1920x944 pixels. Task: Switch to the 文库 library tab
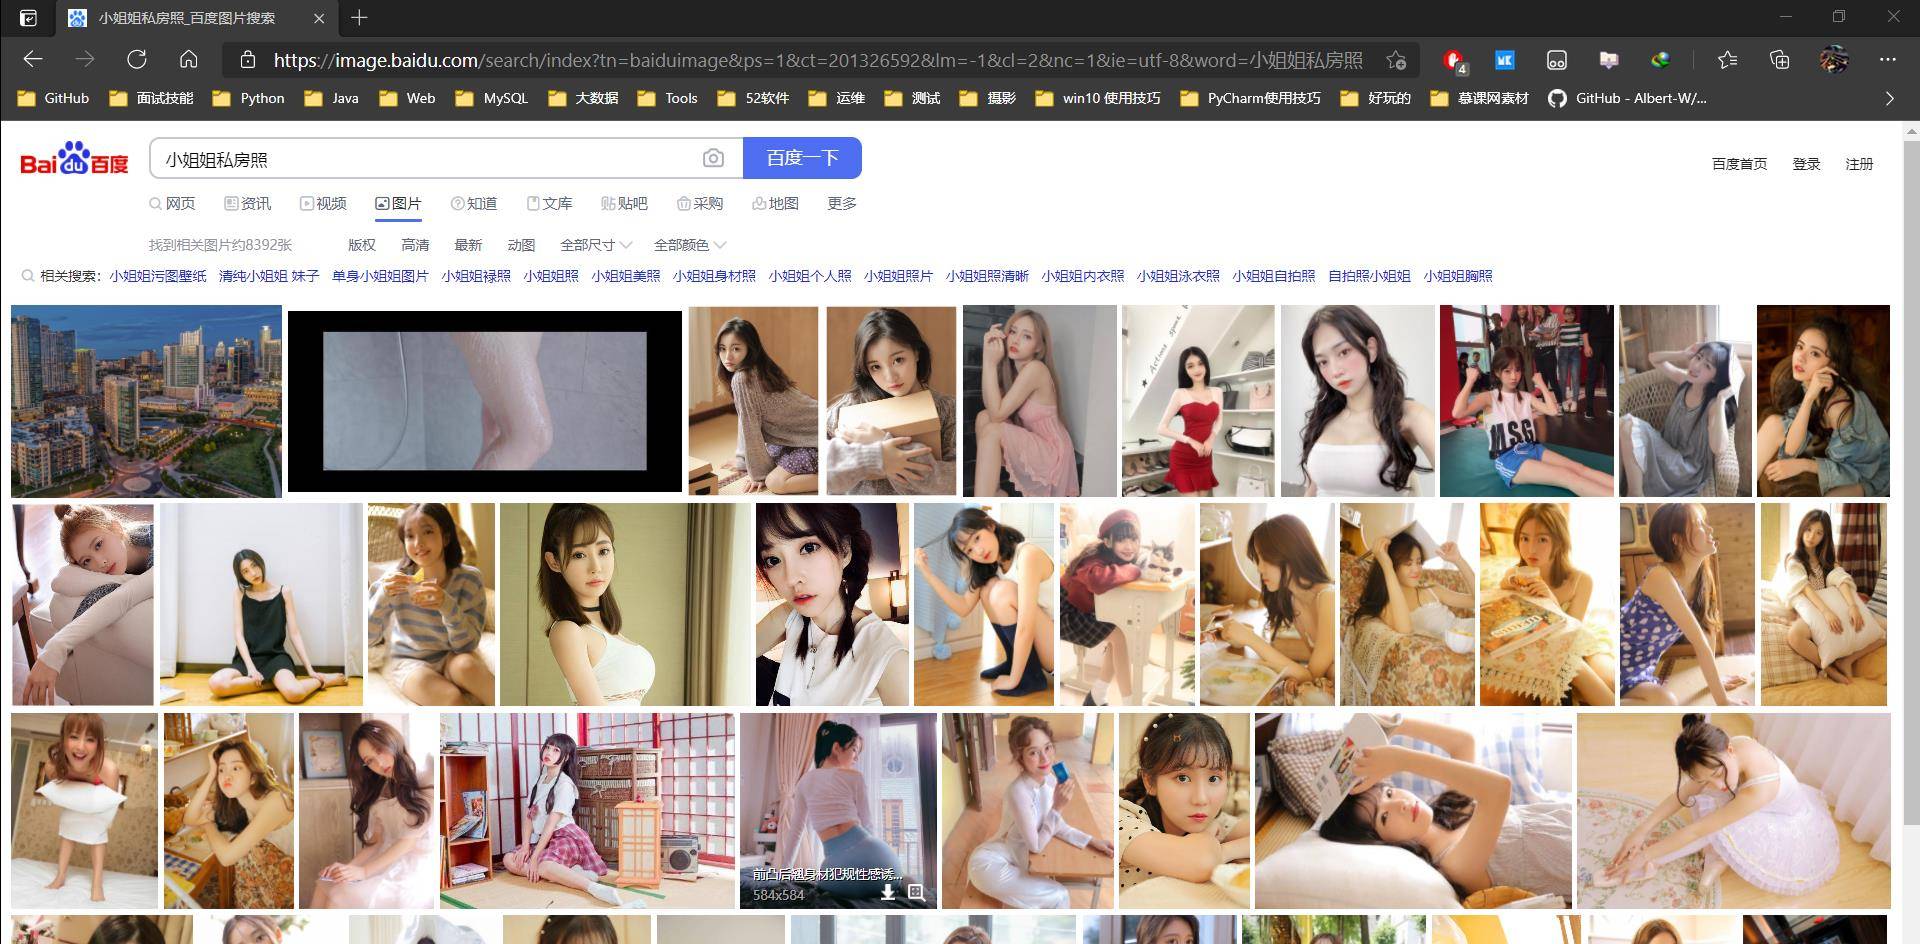click(x=549, y=204)
